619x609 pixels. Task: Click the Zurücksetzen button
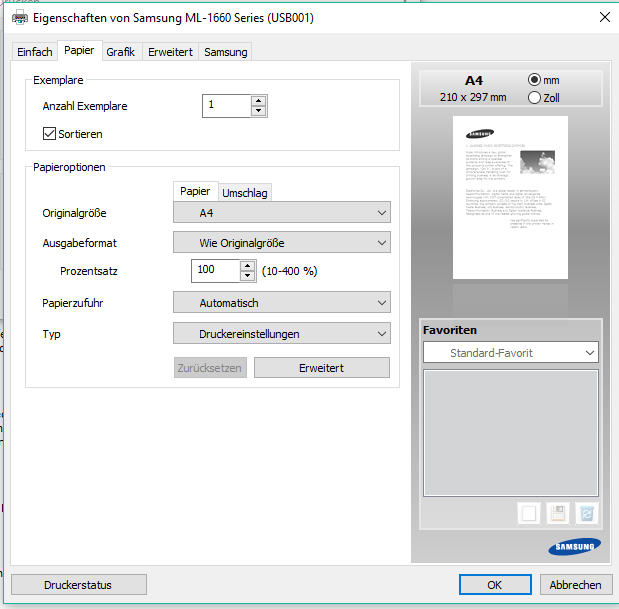(210, 368)
